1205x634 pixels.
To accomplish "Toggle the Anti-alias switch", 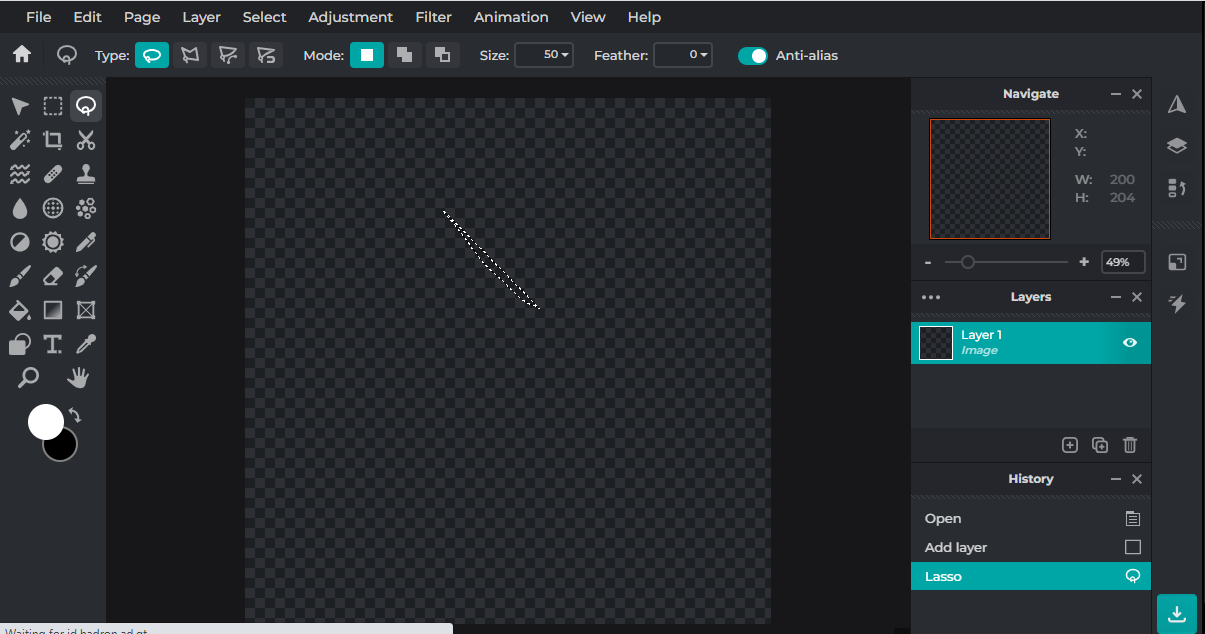I will (752, 56).
